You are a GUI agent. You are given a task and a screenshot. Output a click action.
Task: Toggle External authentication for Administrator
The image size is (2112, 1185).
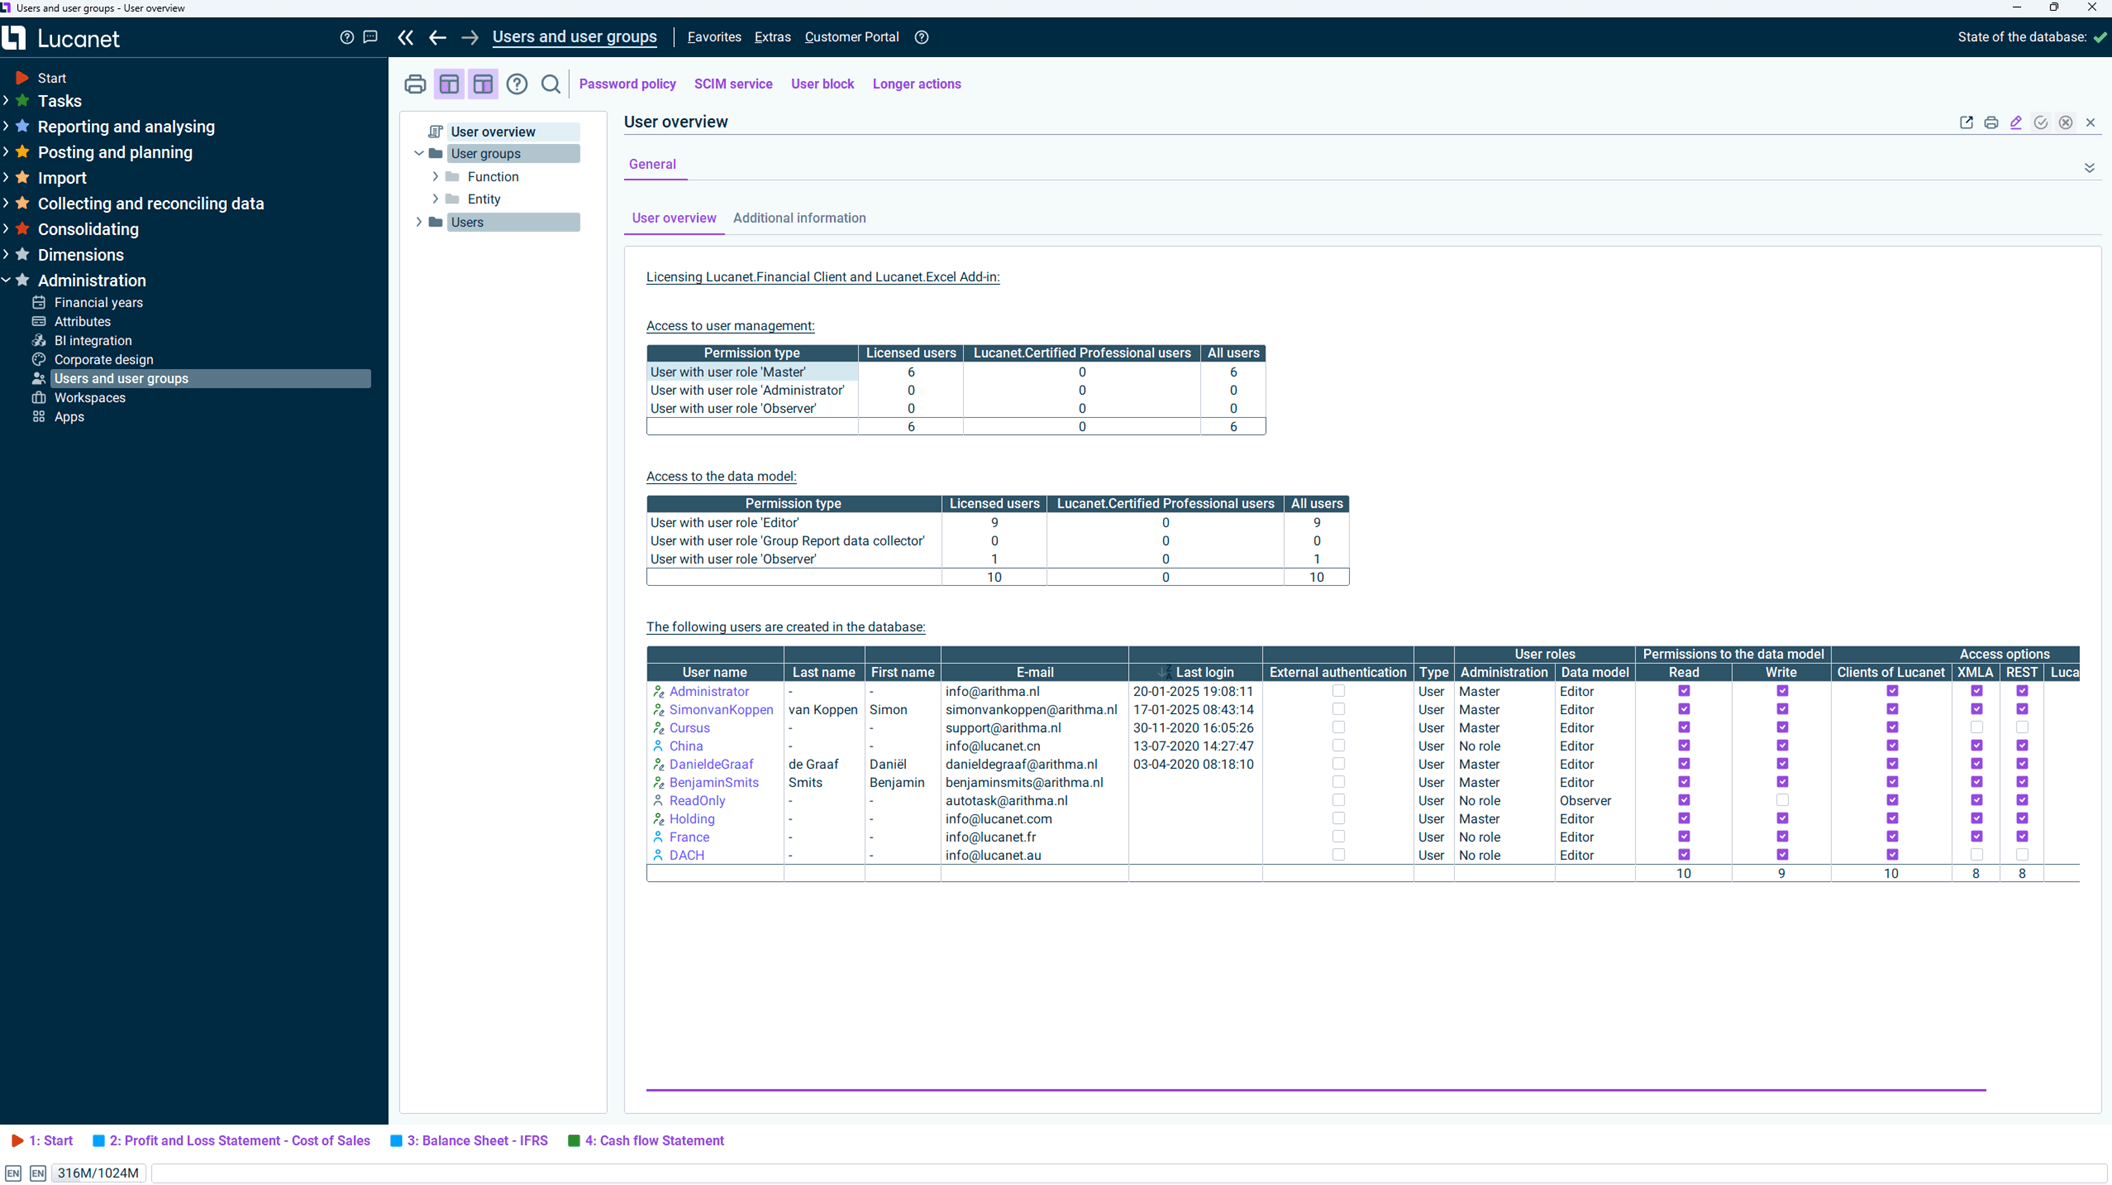[1338, 691]
